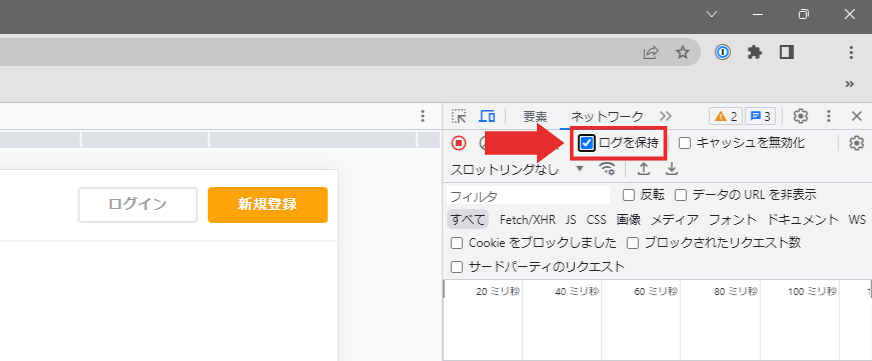Click the orange 新規登録 button
The width and height of the screenshot is (872, 361).
point(267,205)
